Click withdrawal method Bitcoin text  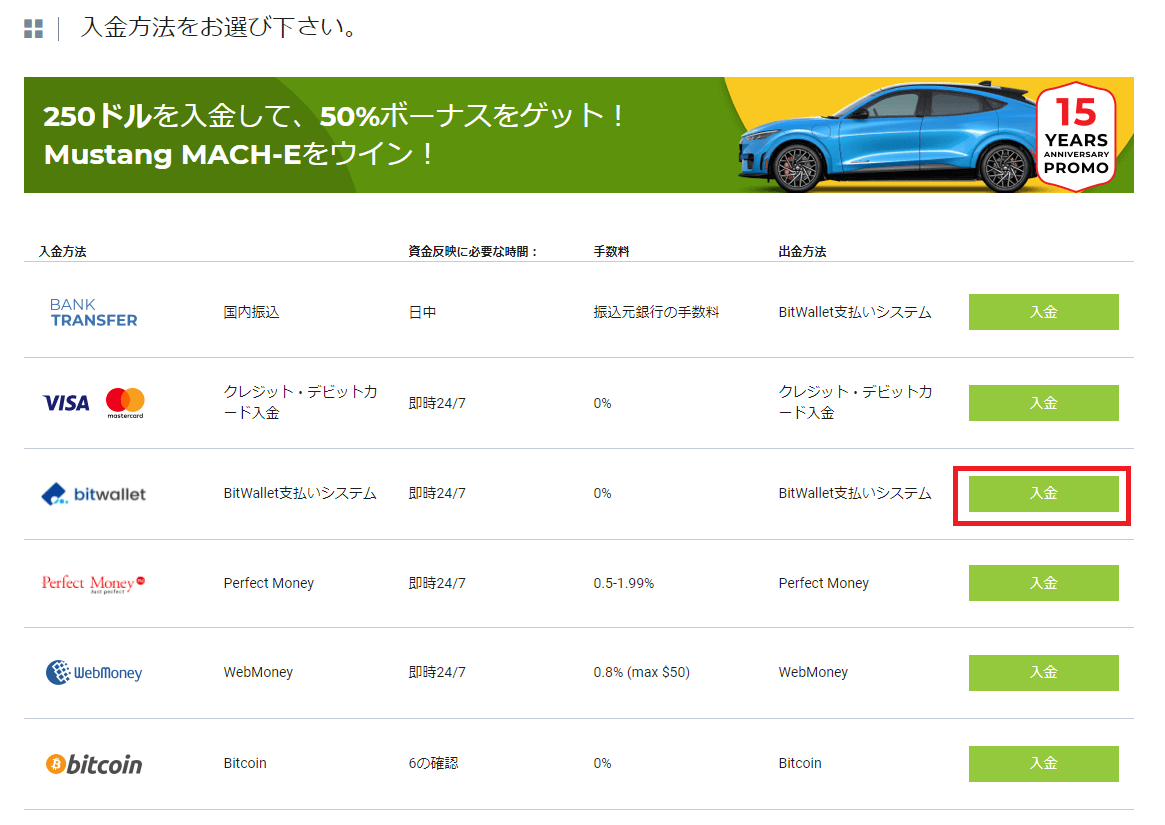[x=799, y=763]
